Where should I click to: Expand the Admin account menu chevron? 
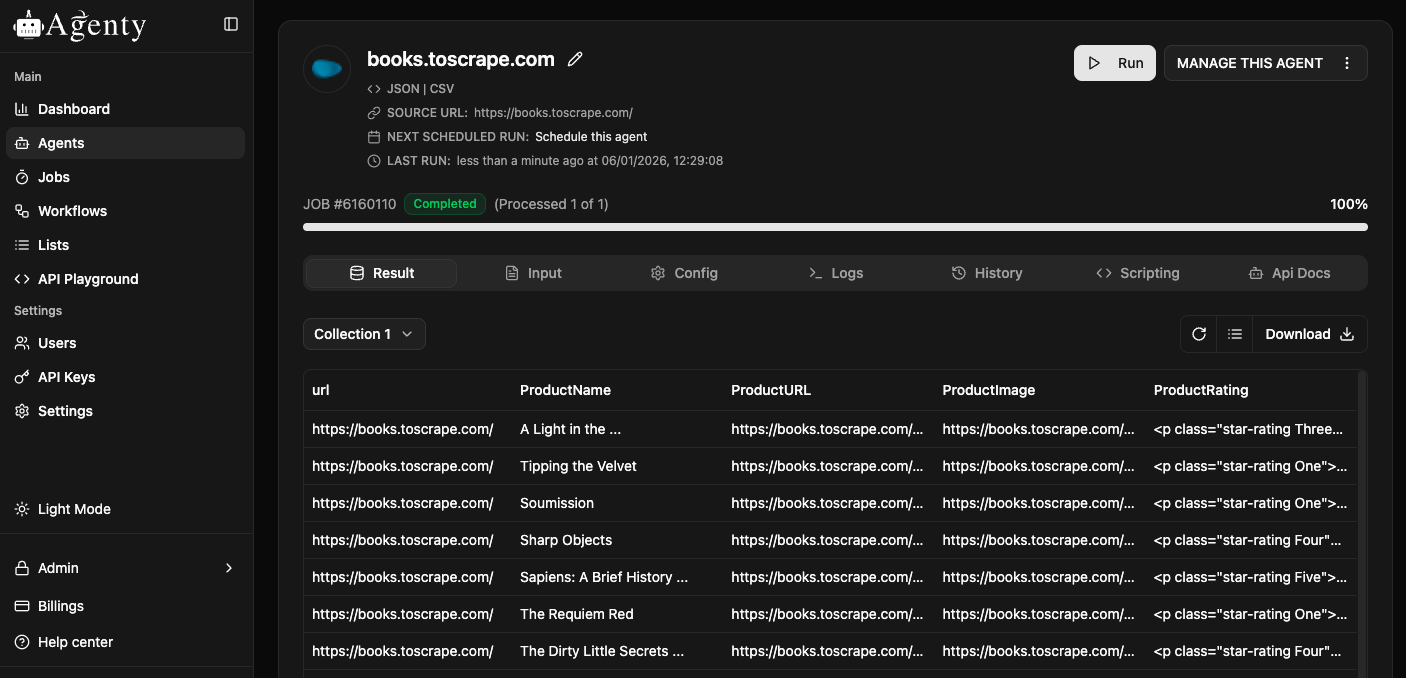[x=229, y=568]
